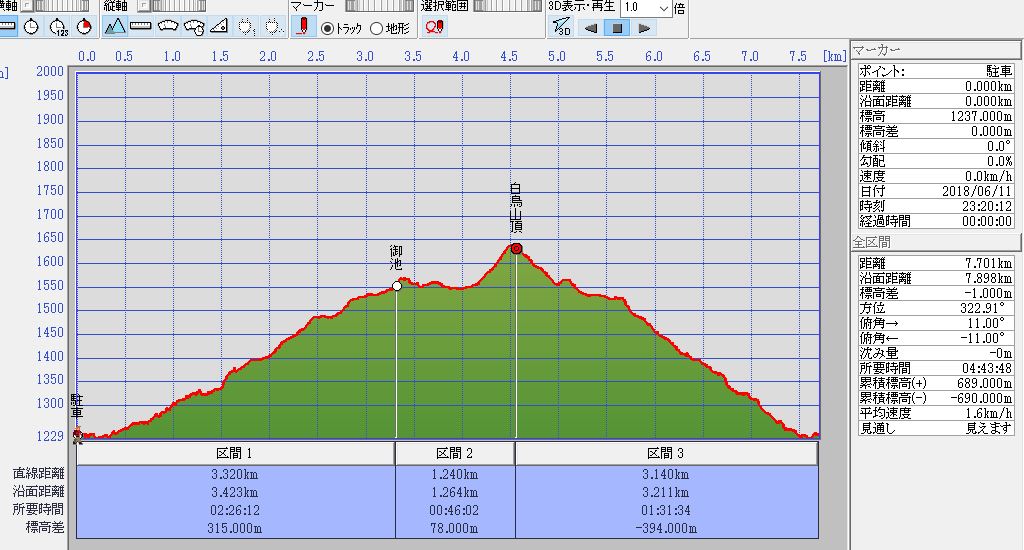
Task: Click the 標高 1237.000m value
Action: 981,116
